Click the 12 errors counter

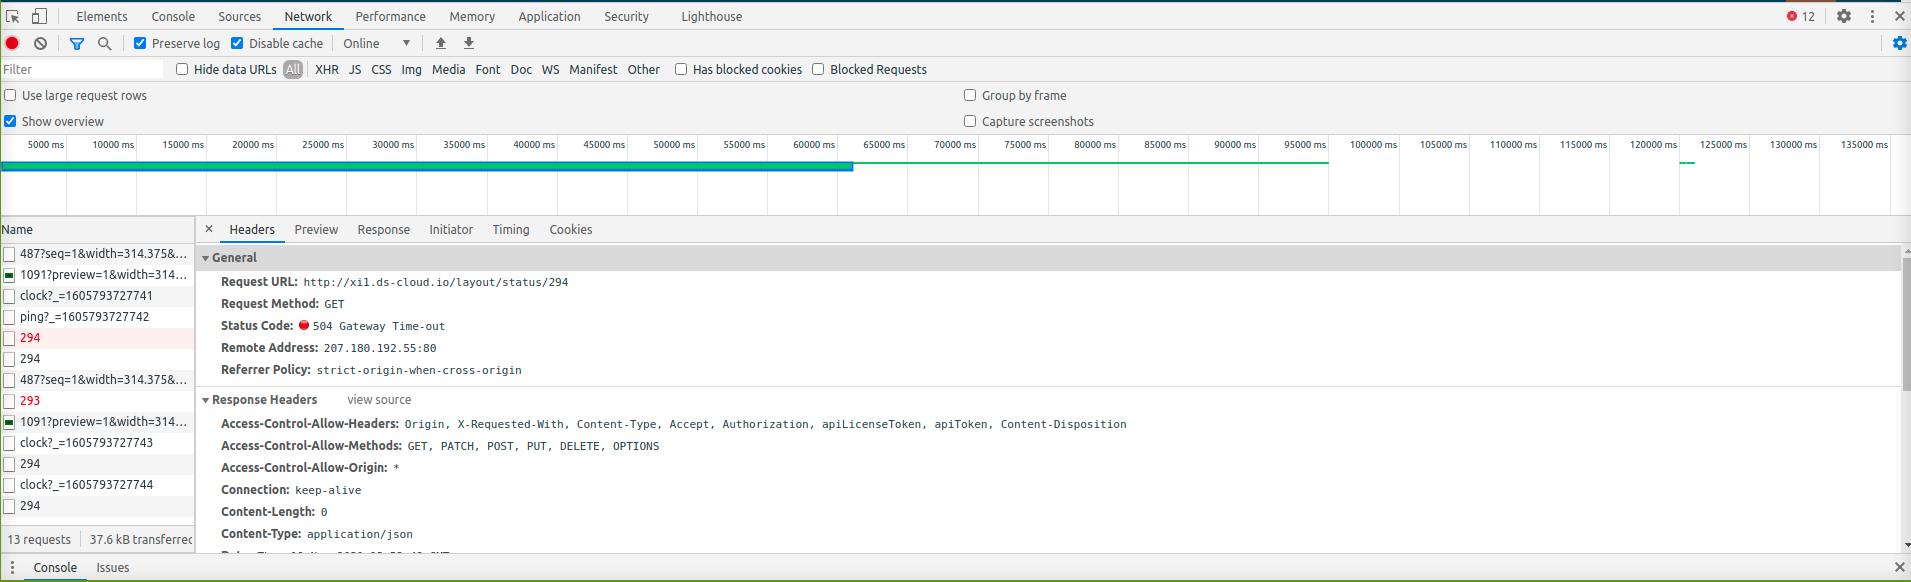pyautogui.click(x=1801, y=16)
